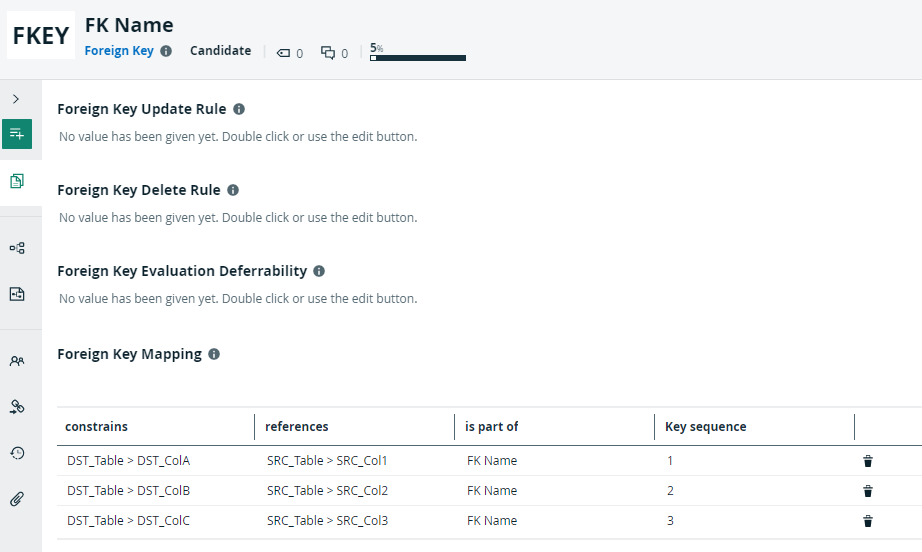
Task: Delete the DST_ColA mapping row
Action: 868,461
